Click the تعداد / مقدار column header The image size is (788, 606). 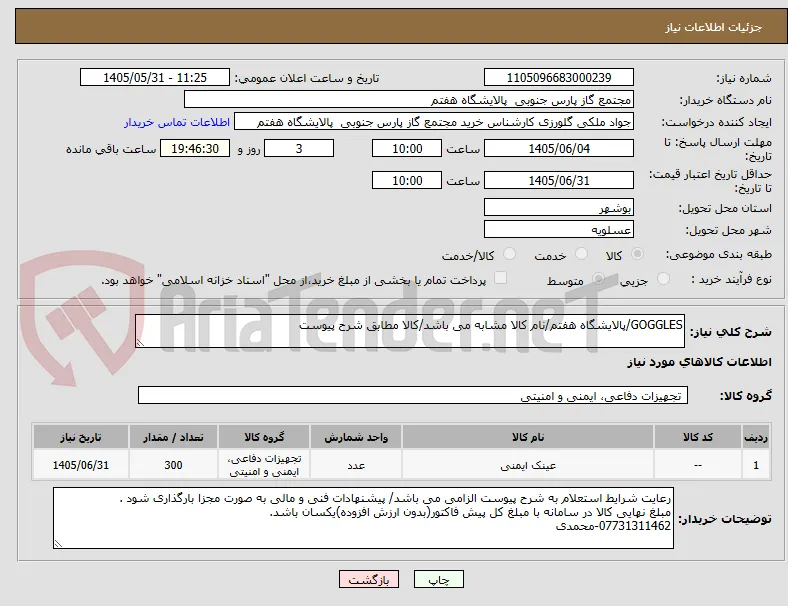point(173,437)
